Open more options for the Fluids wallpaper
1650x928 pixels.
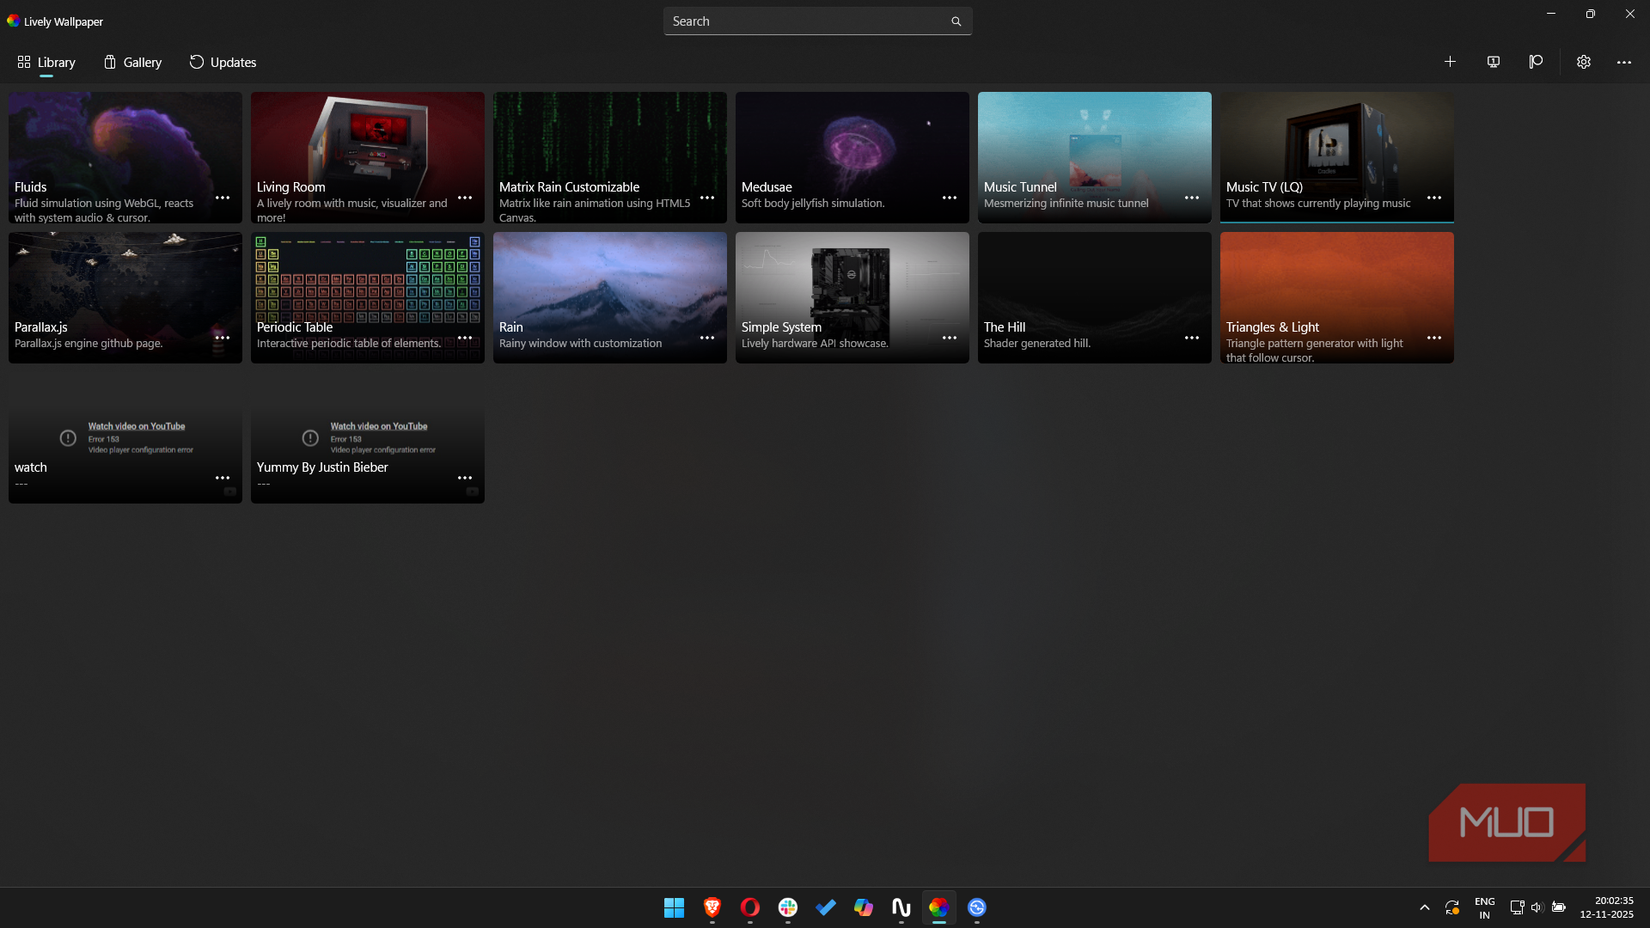click(x=222, y=198)
